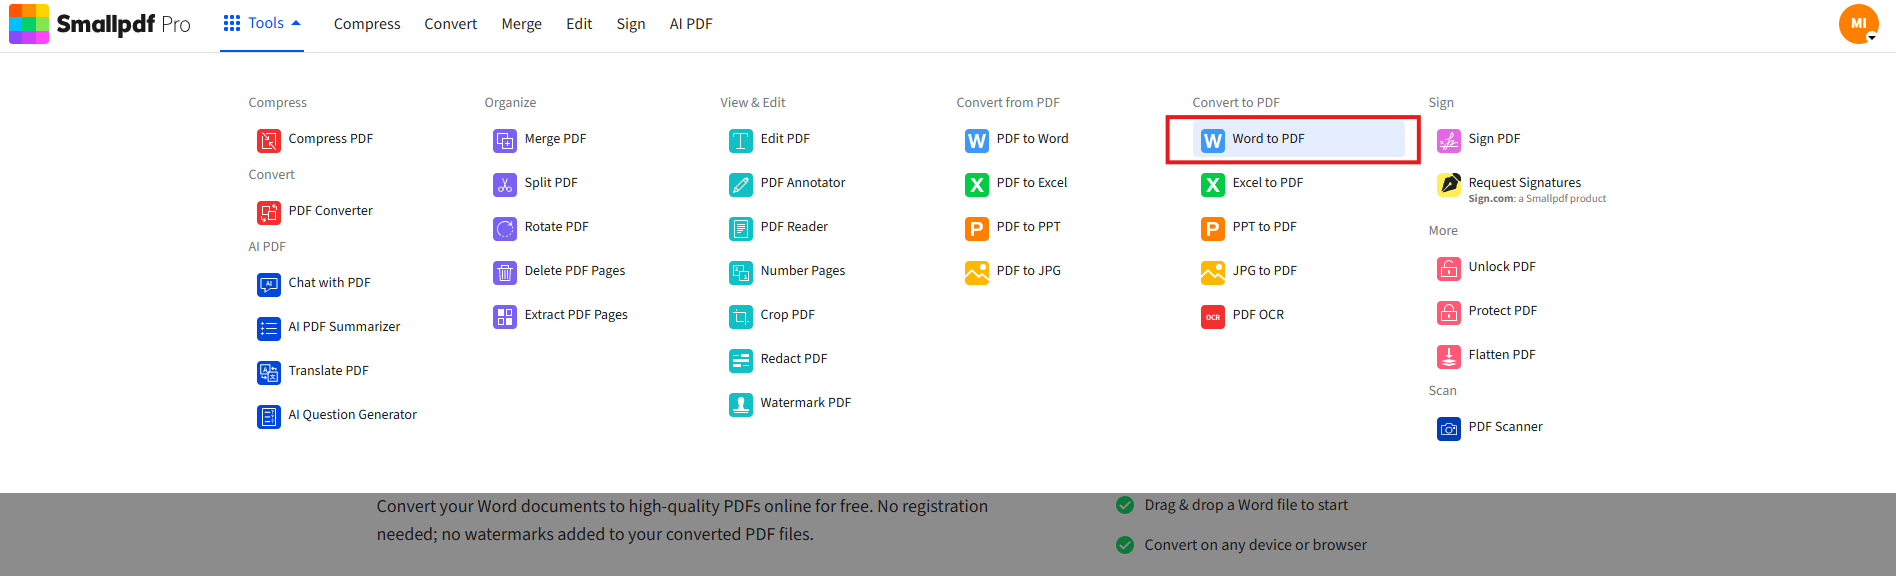
Task: Open the Compress tab in top navigation
Action: [367, 24]
